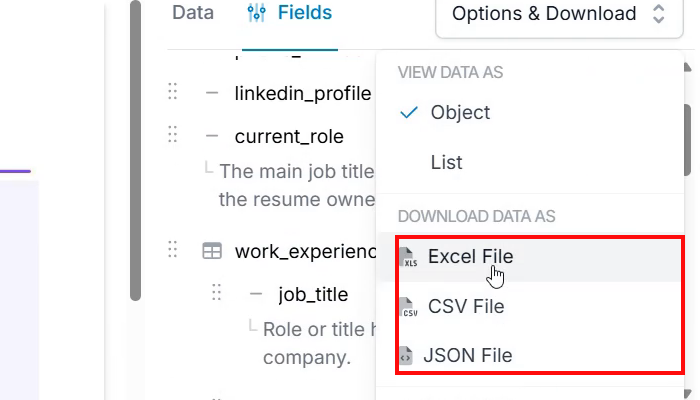Click the table icon beside work_experience
Image resolution: width=700 pixels, height=400 pixels.
(212, 251)
